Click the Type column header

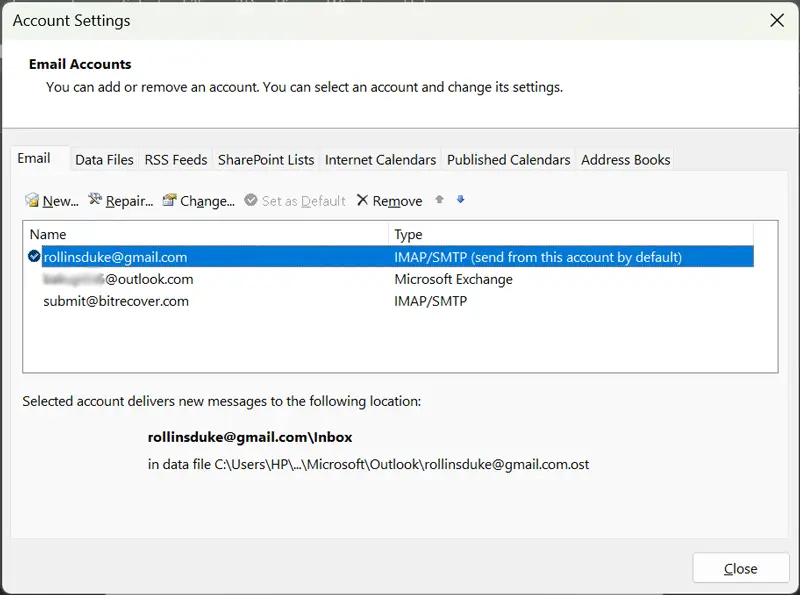(571, 234)
